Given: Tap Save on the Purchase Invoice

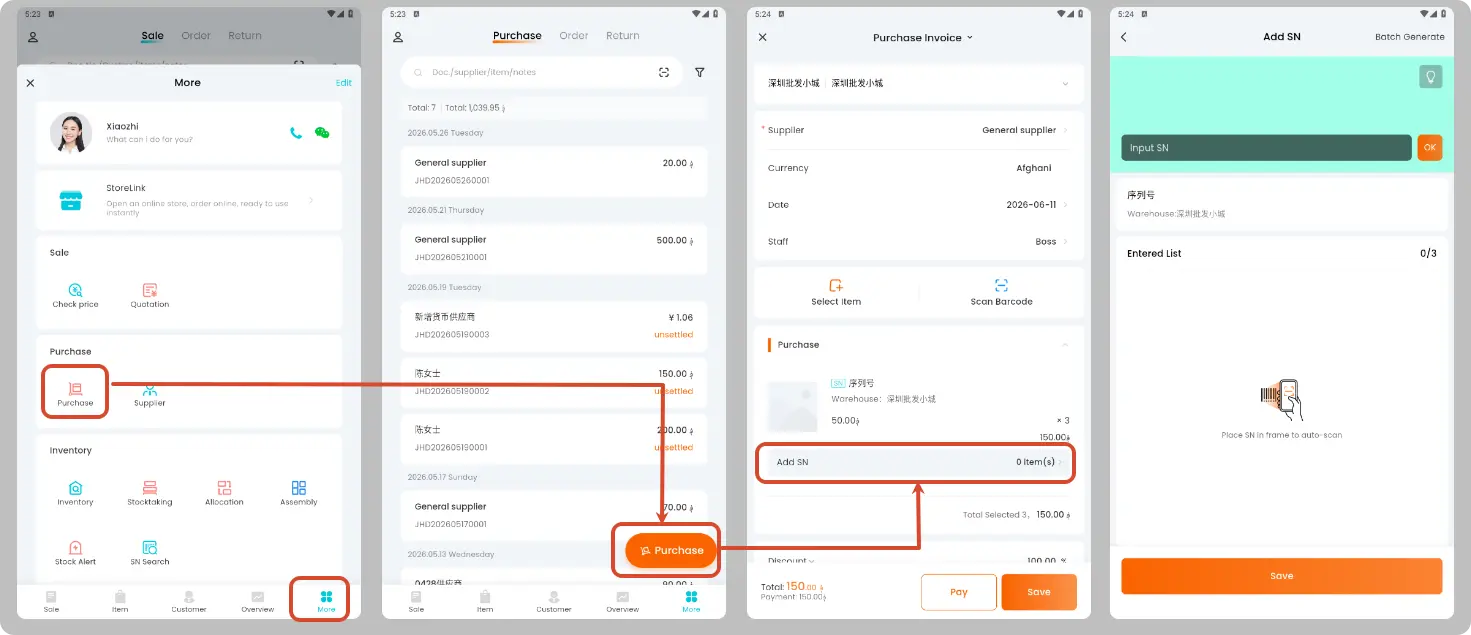Looking at the screenshot, I should point(1039,592).
